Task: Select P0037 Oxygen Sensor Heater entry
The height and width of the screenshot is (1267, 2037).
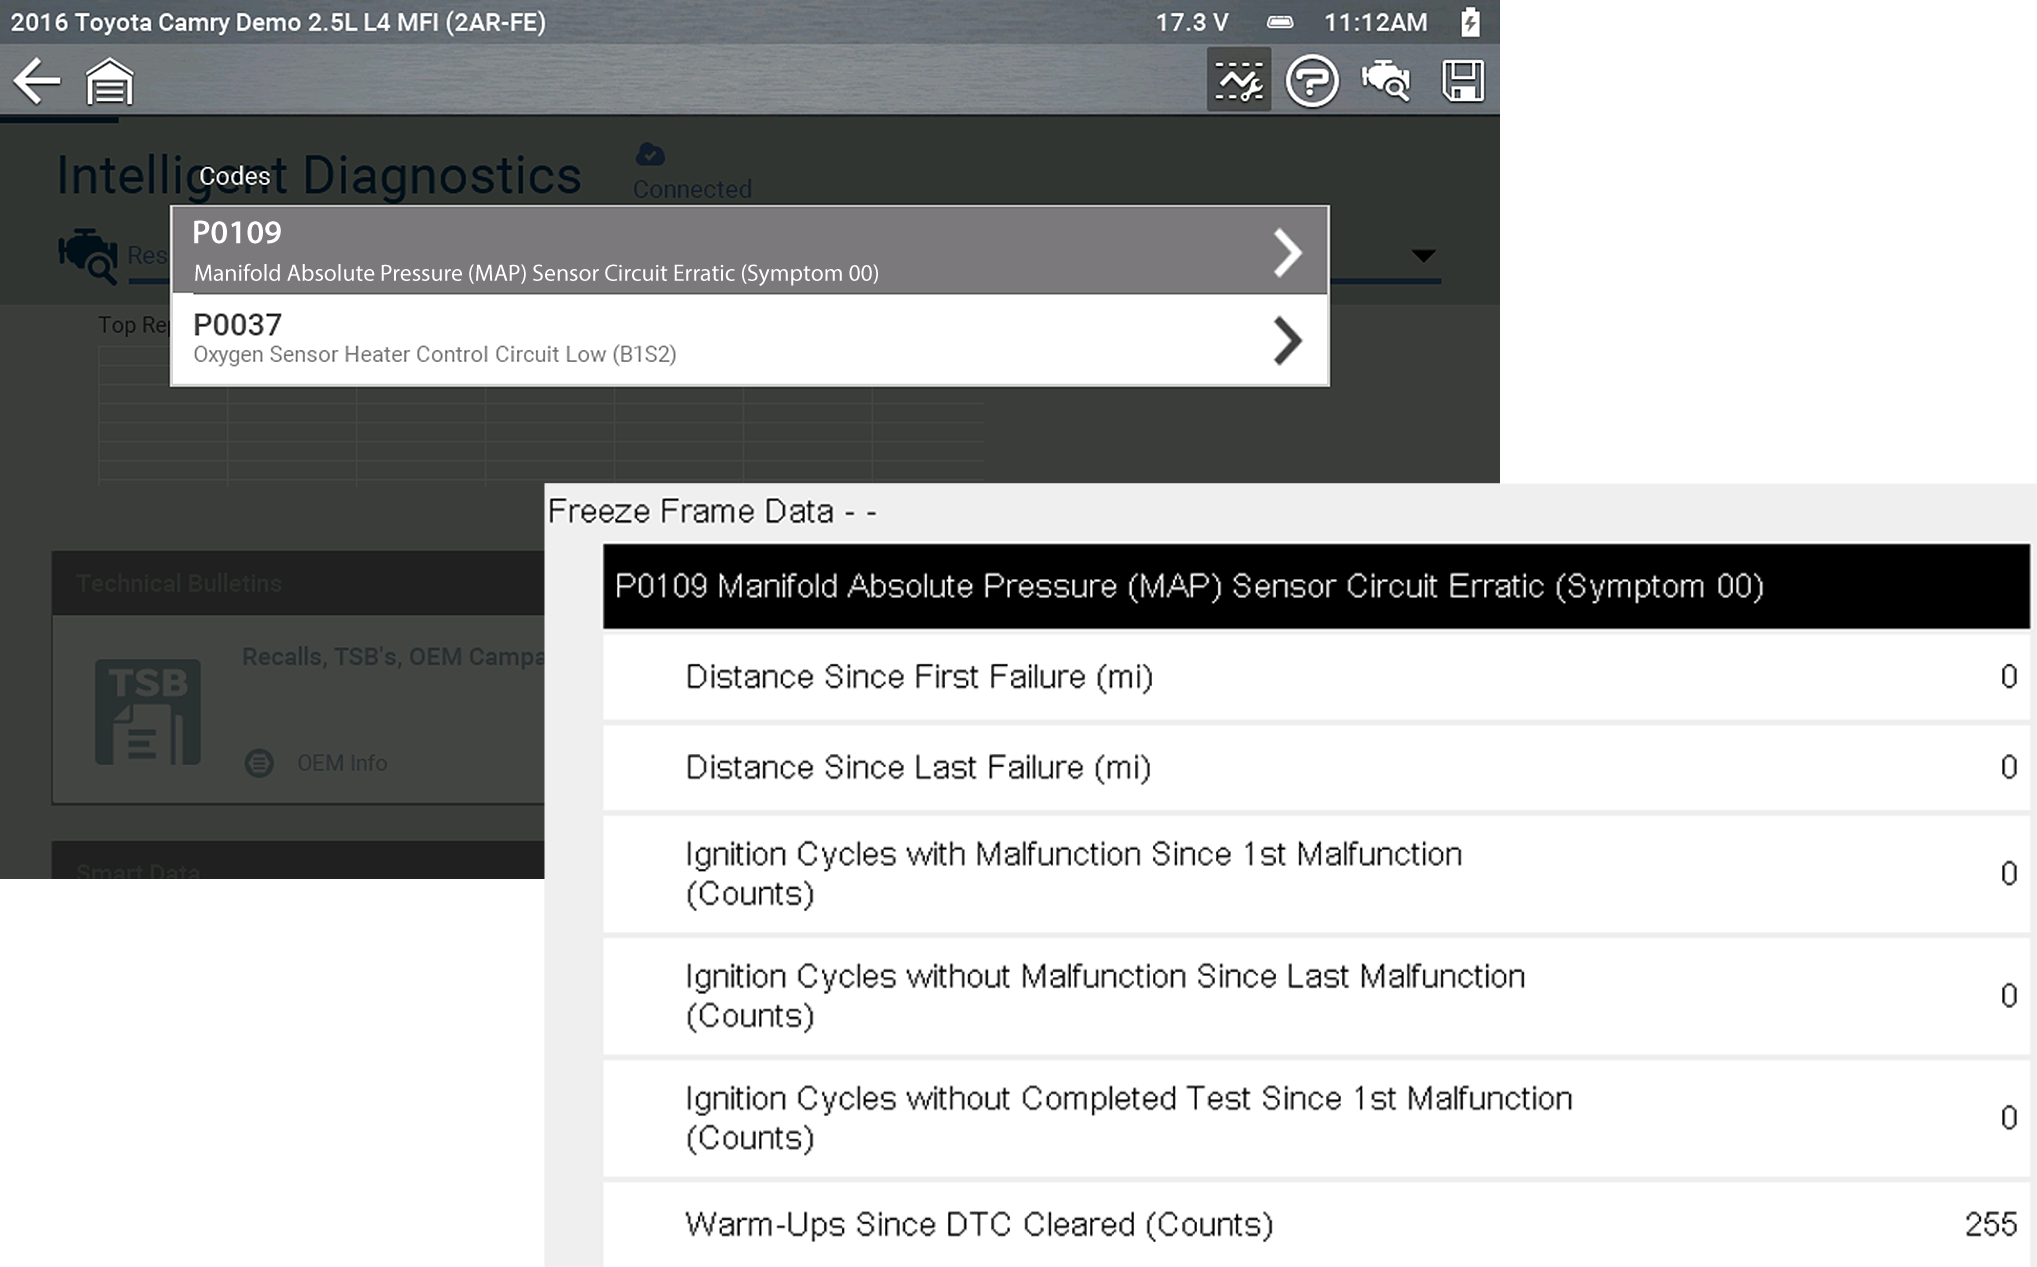Action: coord(700,340)
